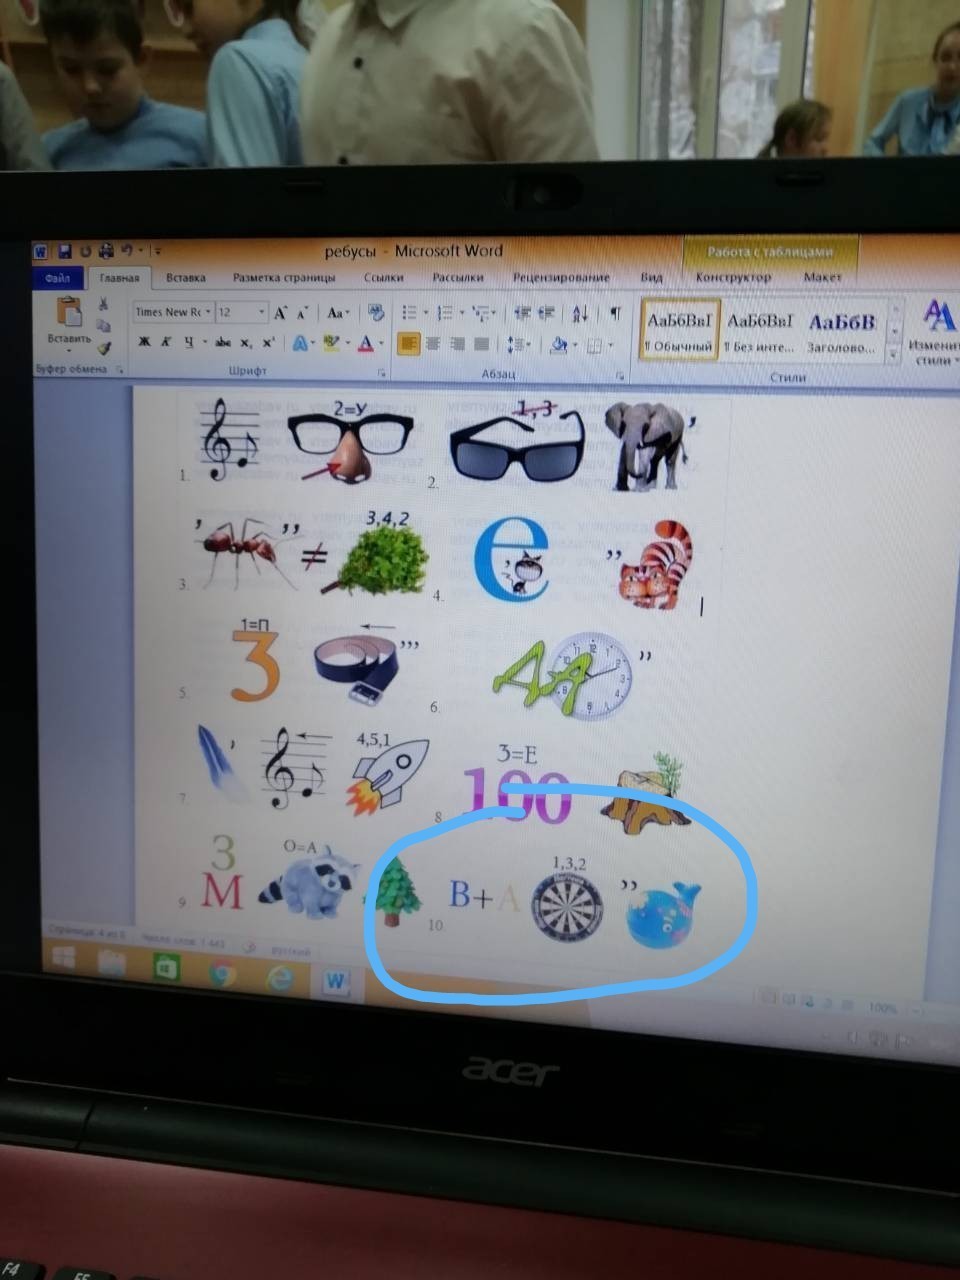Open the Файл tab
The height and width of the screenshot is (1280, 960).
[57, 278]
